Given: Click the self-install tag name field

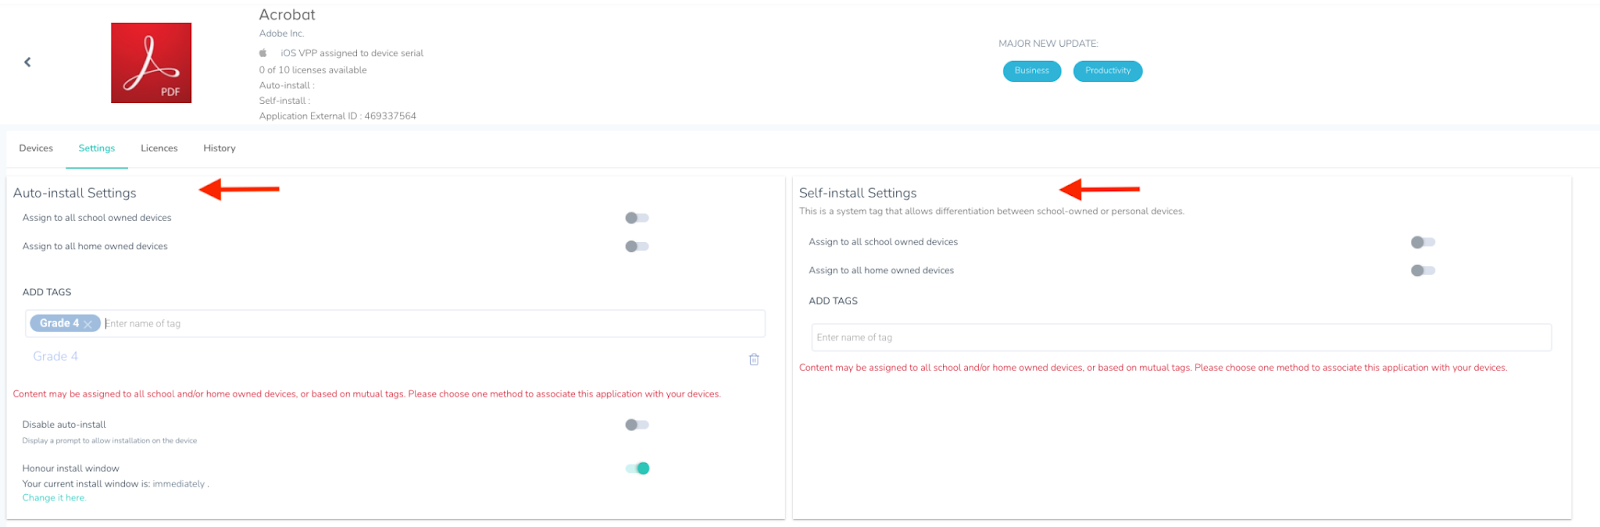Looking at the screenshot, I should 1180,337.
